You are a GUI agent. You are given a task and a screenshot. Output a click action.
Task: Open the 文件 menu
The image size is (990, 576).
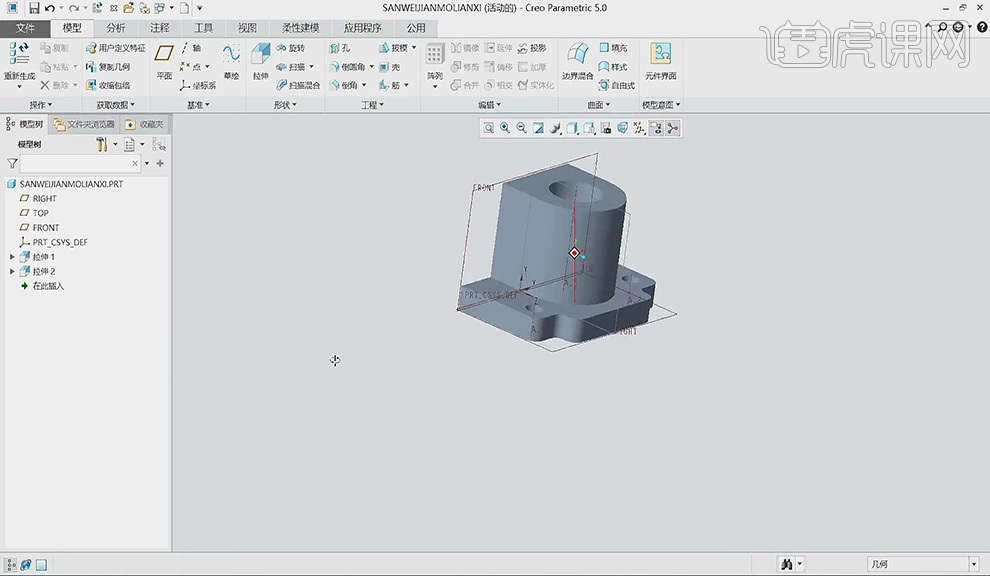coord(24,28)
